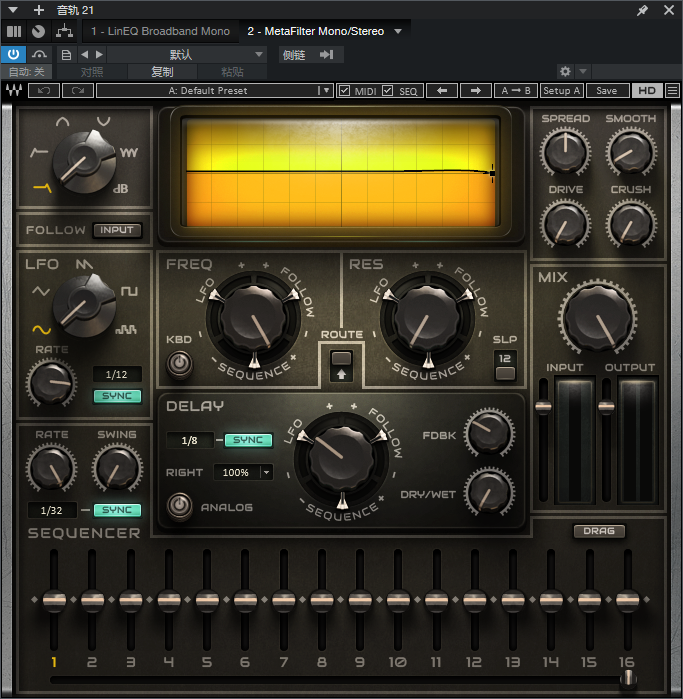Open the preset file page icon
The width and height of the screenshot is (683, 699).
[66, 55]
